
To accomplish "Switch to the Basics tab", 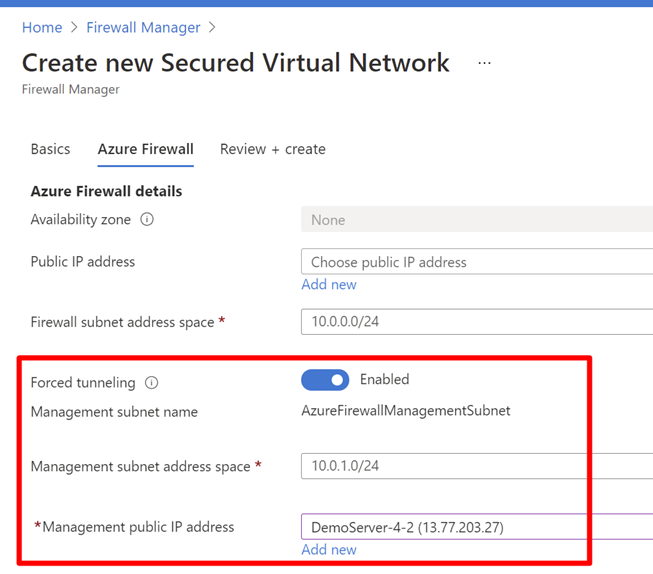I will coord(50,149).
